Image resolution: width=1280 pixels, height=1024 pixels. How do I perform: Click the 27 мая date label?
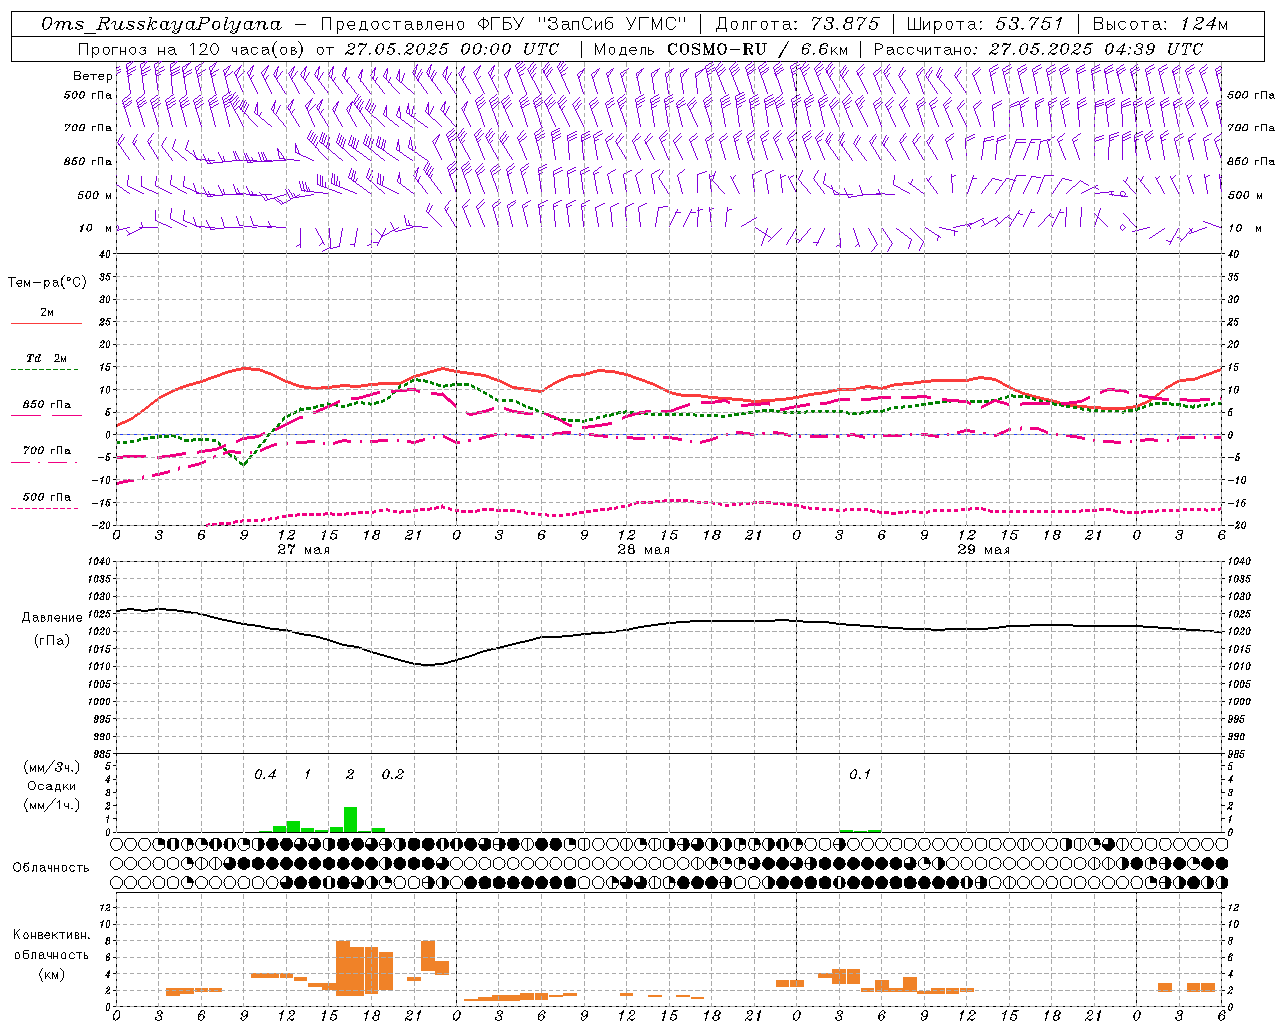(x=304, y=549)
